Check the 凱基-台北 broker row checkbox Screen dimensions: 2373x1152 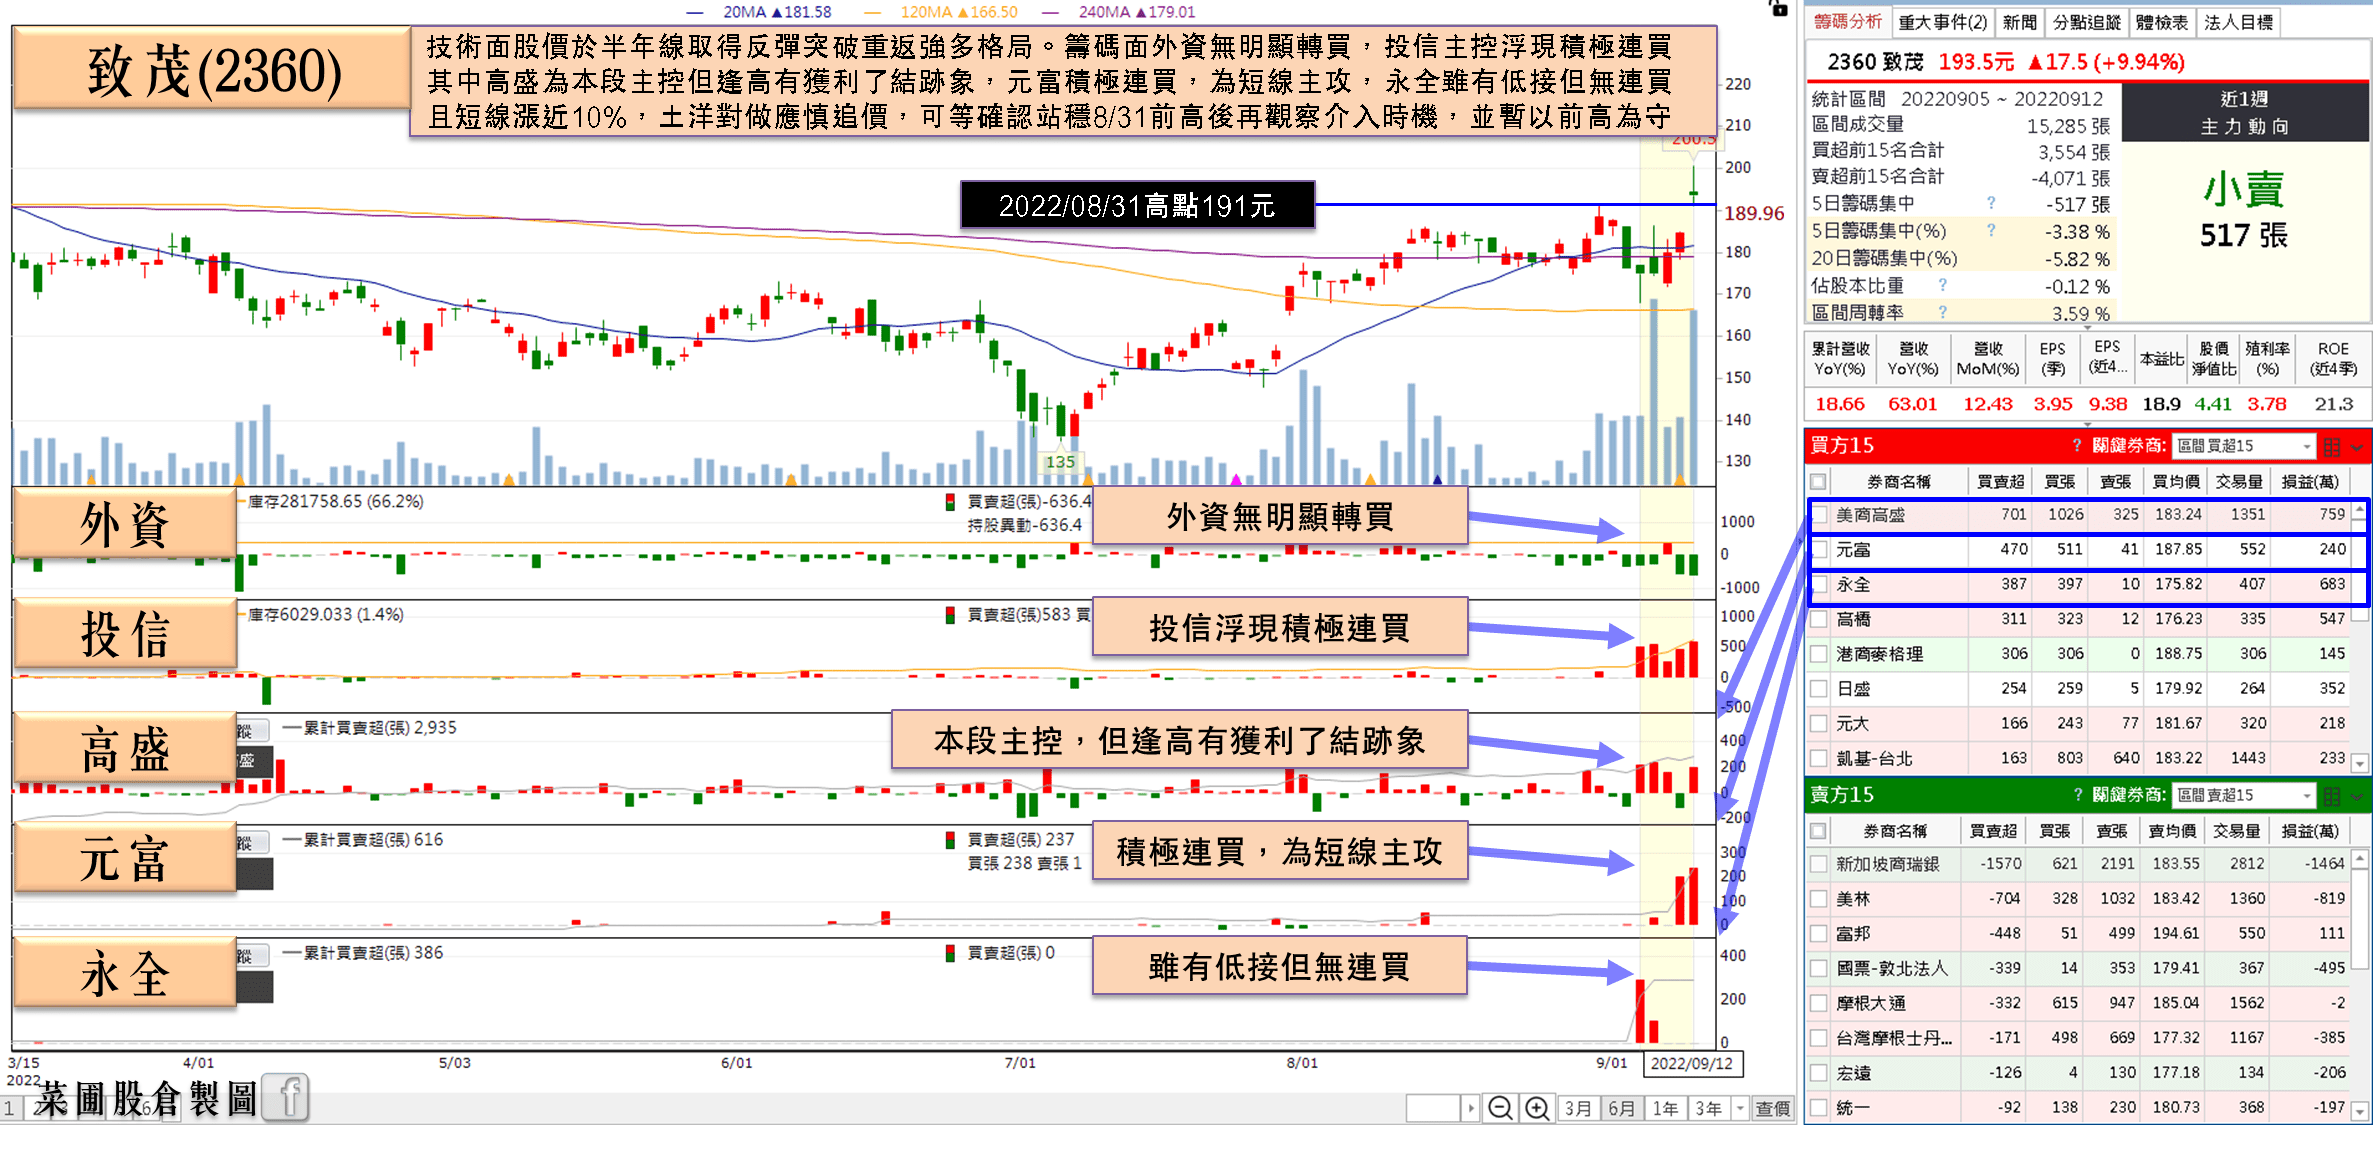click(x=1819, y=758)
